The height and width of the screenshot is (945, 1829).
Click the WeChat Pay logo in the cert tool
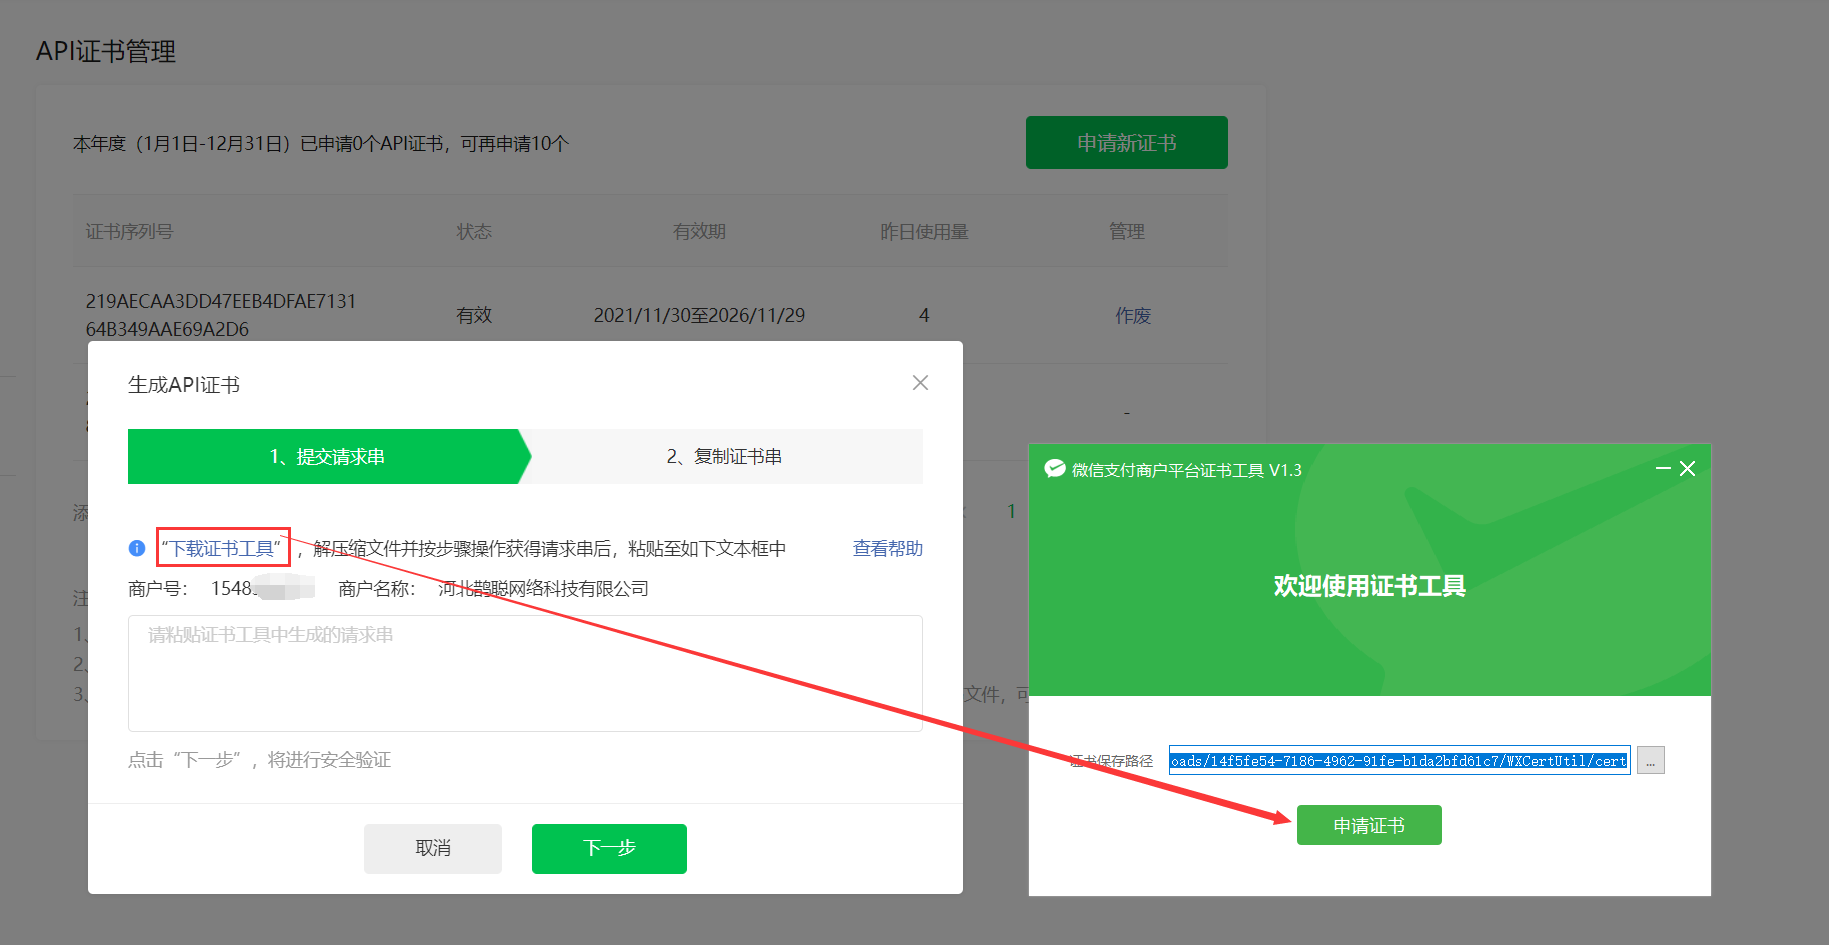click(1054, 469)
